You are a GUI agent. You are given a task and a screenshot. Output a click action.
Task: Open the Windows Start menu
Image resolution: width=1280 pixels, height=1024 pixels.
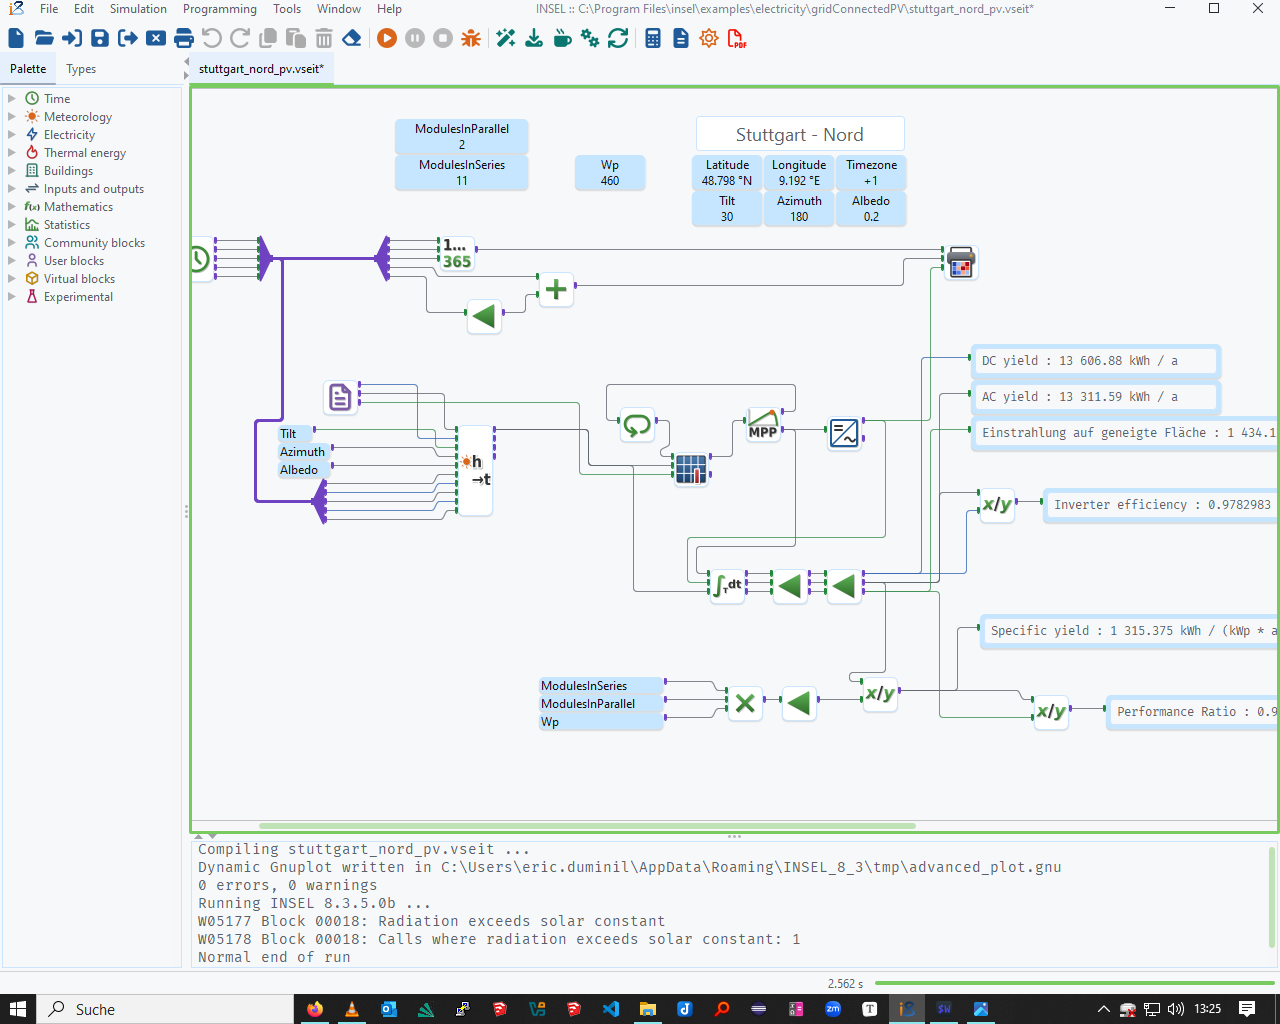18,1009
